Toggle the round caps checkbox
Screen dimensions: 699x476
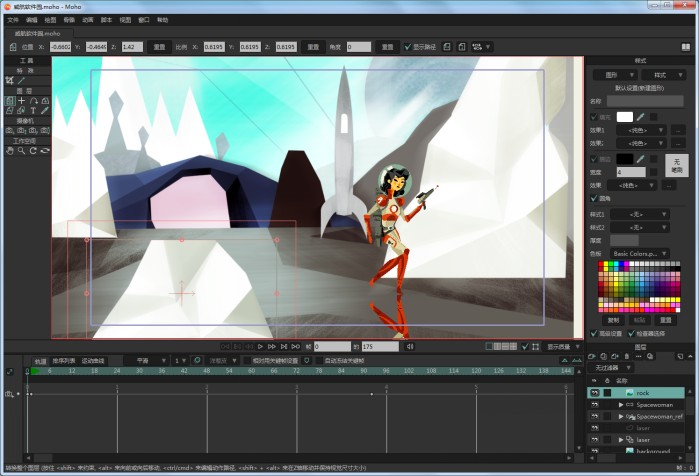pos(594,198)
